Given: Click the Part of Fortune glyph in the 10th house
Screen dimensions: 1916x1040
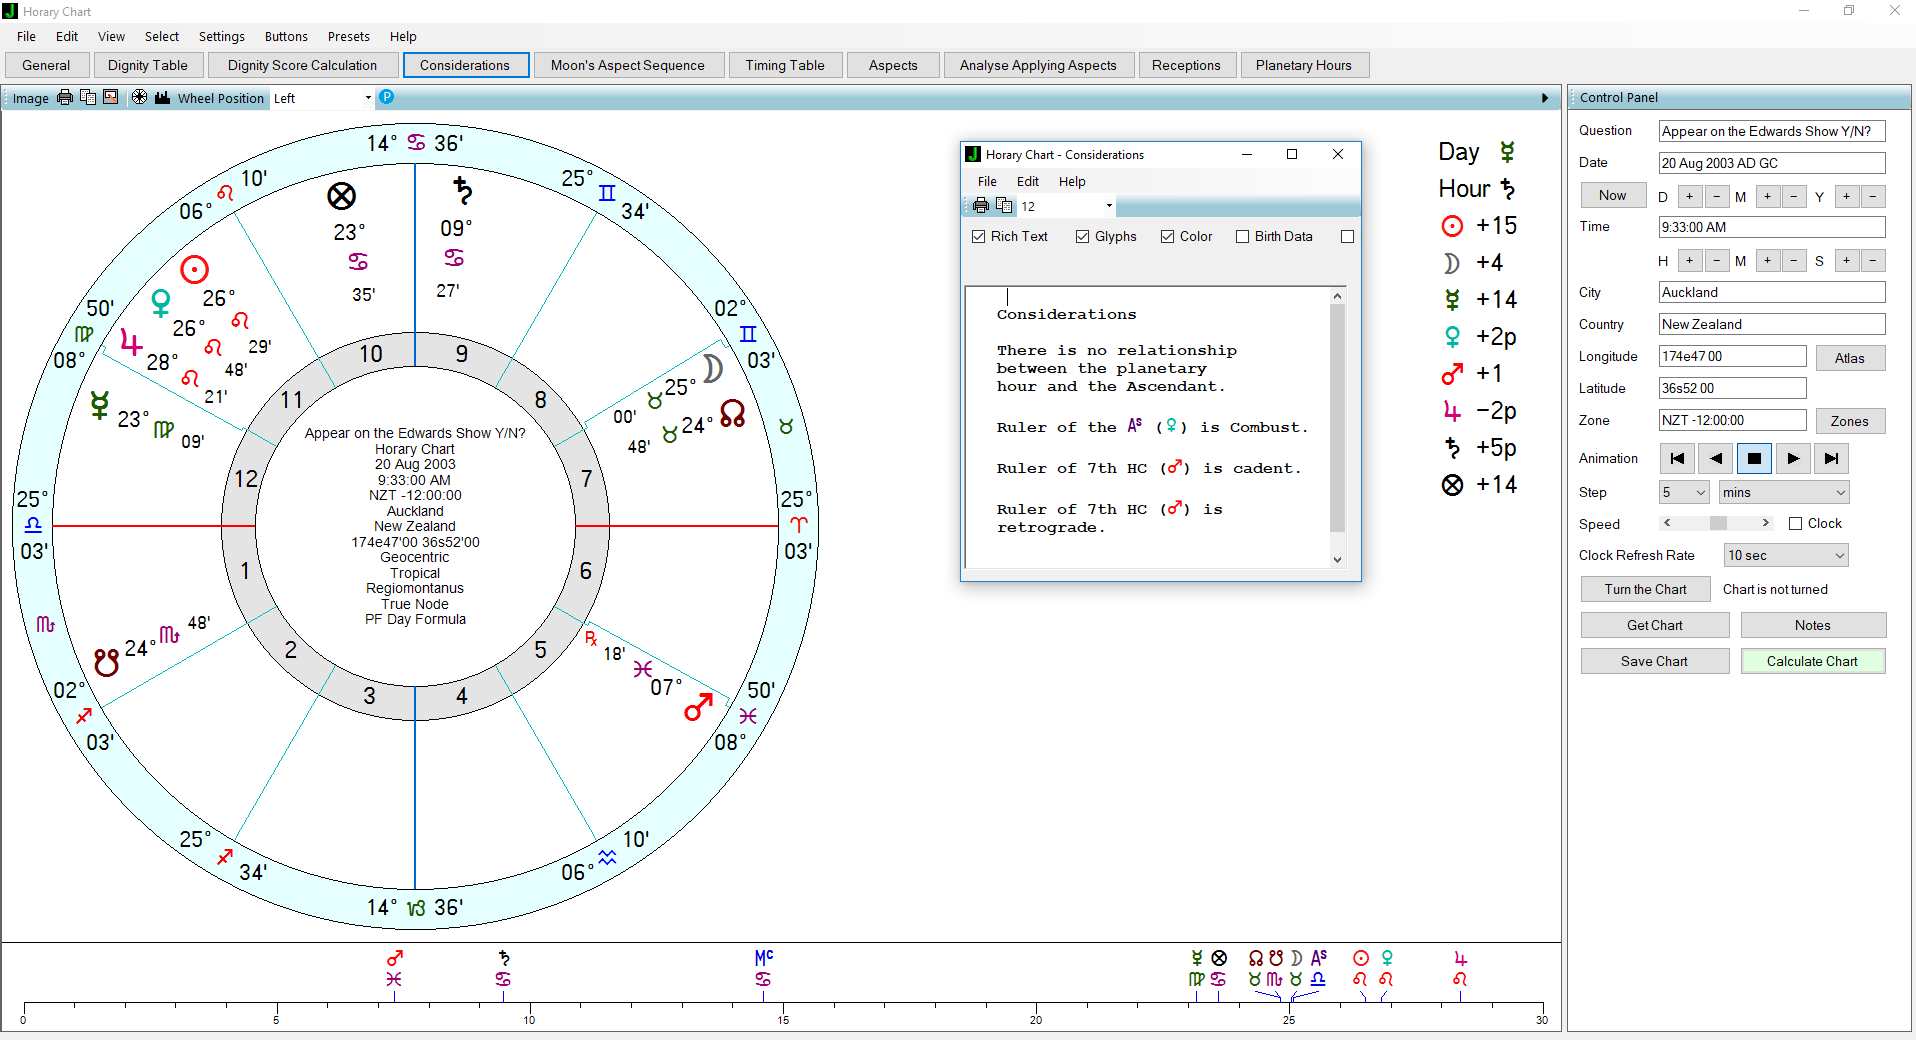Looking at the screenshot, I should (x=342, y=196).
